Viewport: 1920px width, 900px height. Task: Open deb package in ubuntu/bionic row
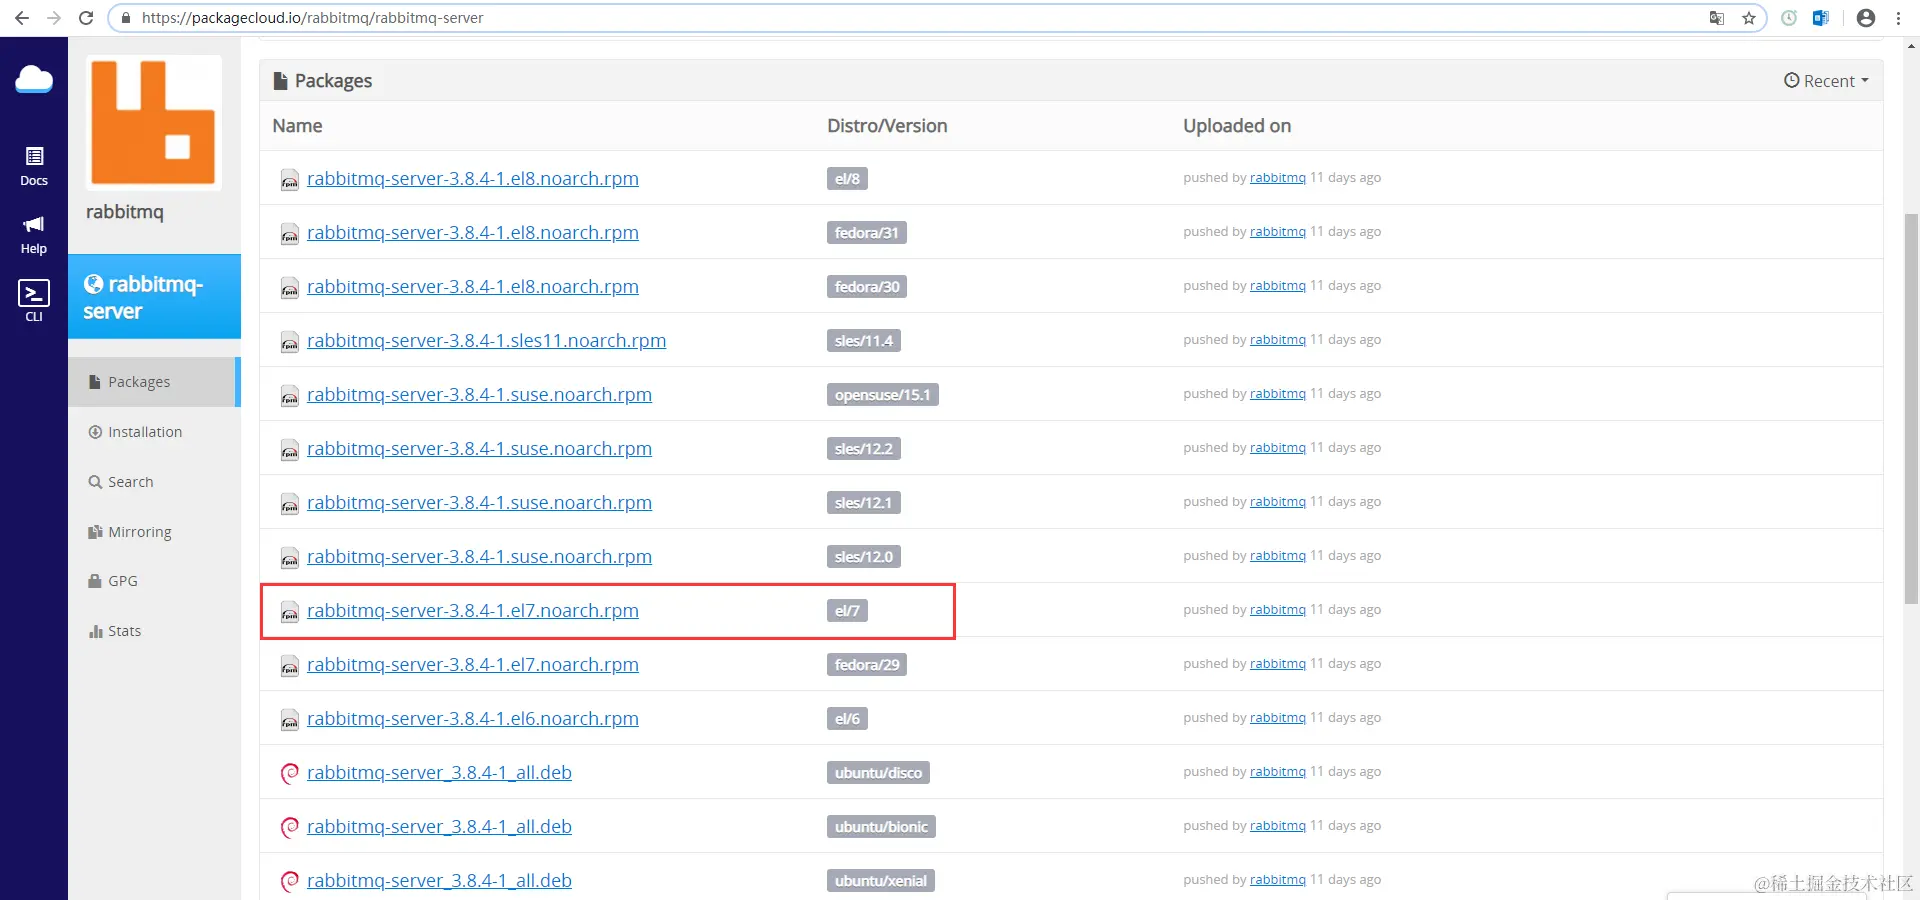click(x=439, y=827)
